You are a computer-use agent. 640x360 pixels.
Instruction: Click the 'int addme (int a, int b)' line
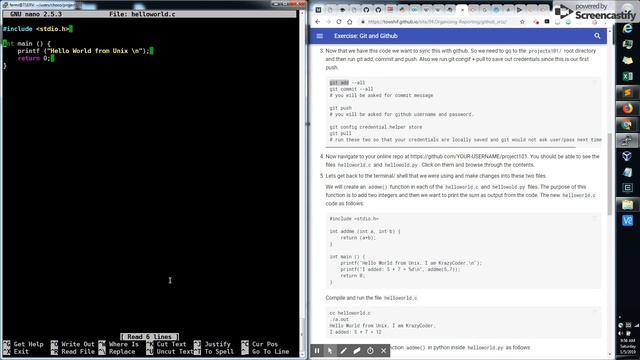coord(365,231)
